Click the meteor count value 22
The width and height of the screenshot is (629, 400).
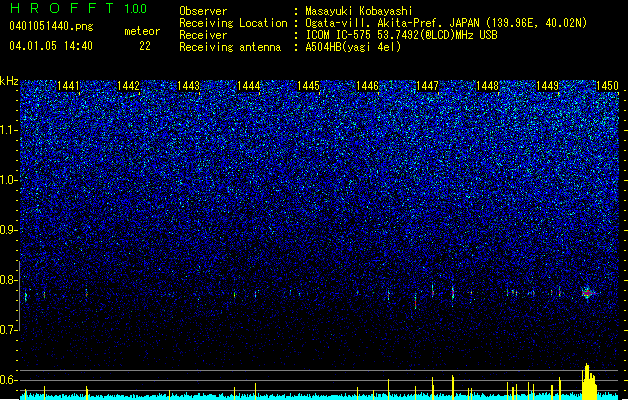tap(145, 46)
